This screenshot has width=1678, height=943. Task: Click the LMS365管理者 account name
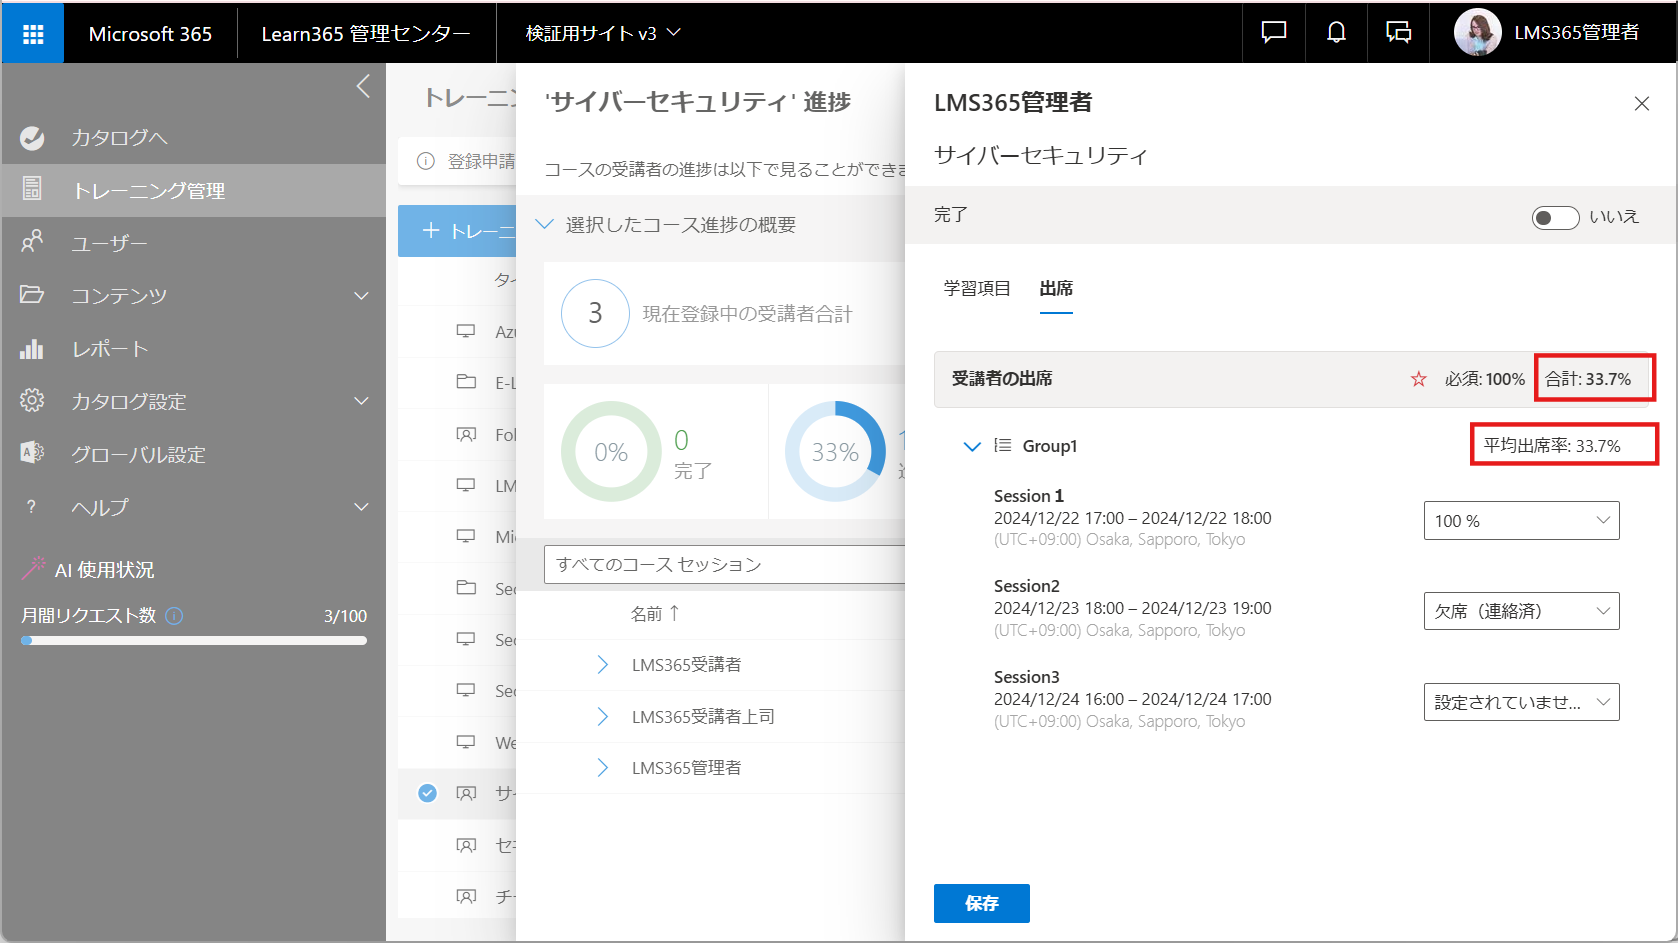tap(1576, 33)
